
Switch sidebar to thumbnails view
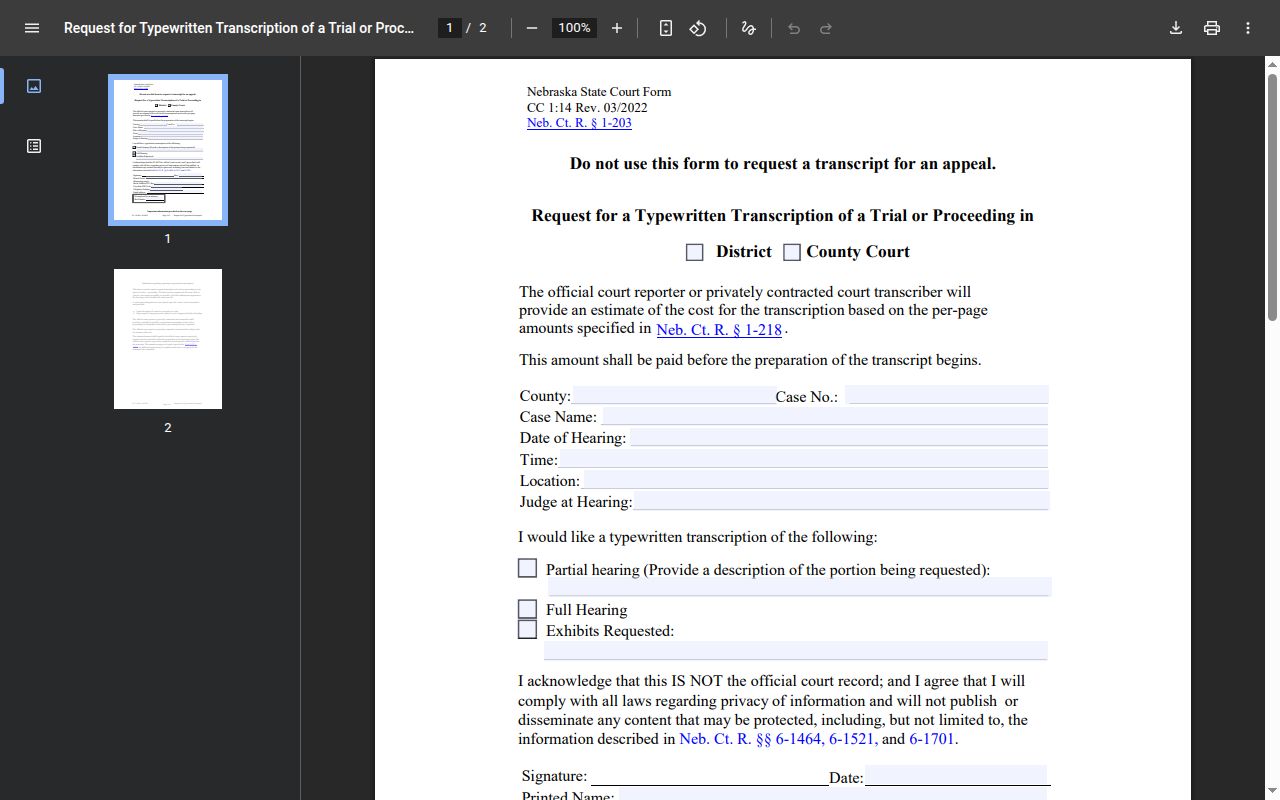click(x=34, y=86)
